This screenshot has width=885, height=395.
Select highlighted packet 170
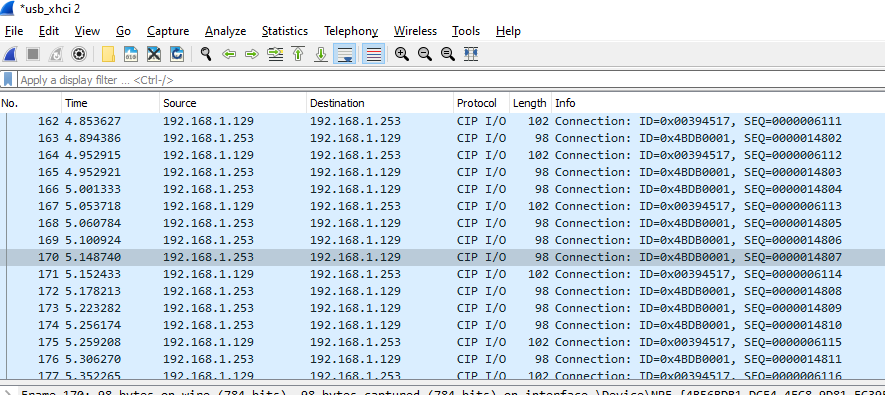442,257
